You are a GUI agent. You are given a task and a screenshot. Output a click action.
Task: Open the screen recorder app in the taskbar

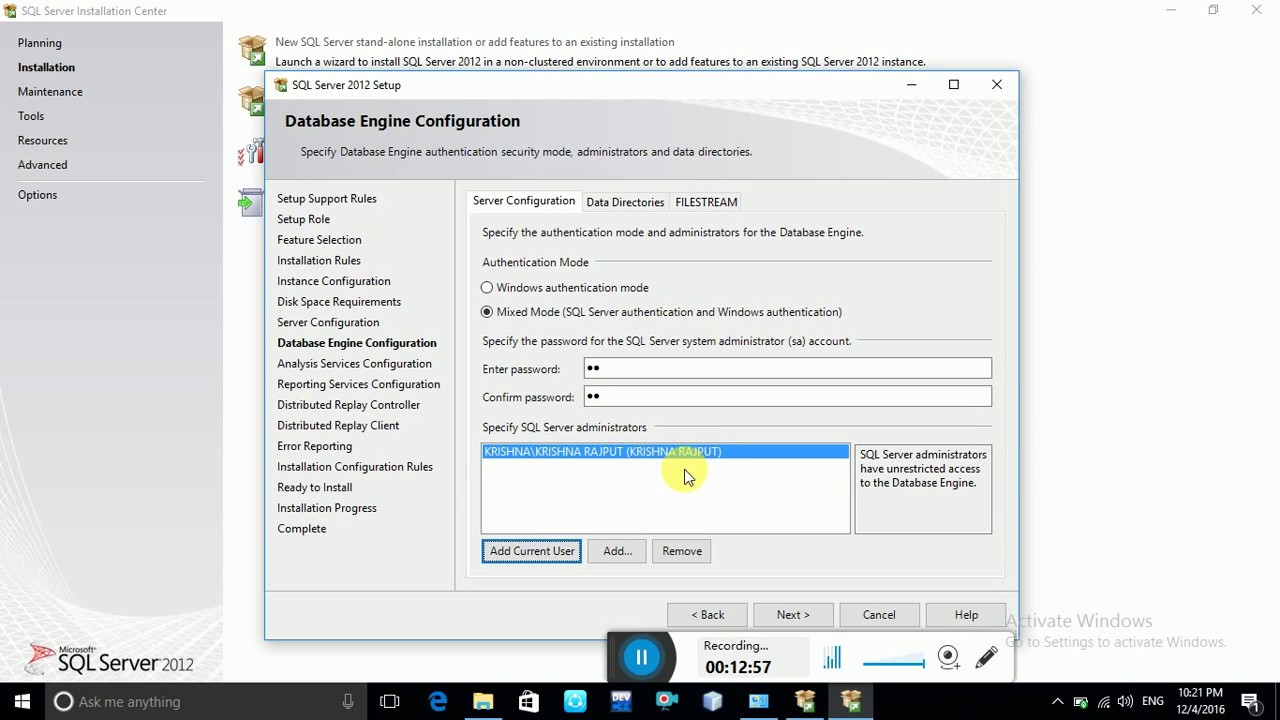(667, 701)
